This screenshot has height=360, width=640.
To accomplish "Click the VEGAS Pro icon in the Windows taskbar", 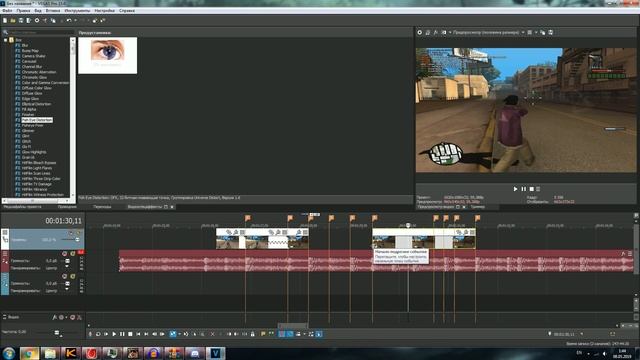I will pos(215,353).
